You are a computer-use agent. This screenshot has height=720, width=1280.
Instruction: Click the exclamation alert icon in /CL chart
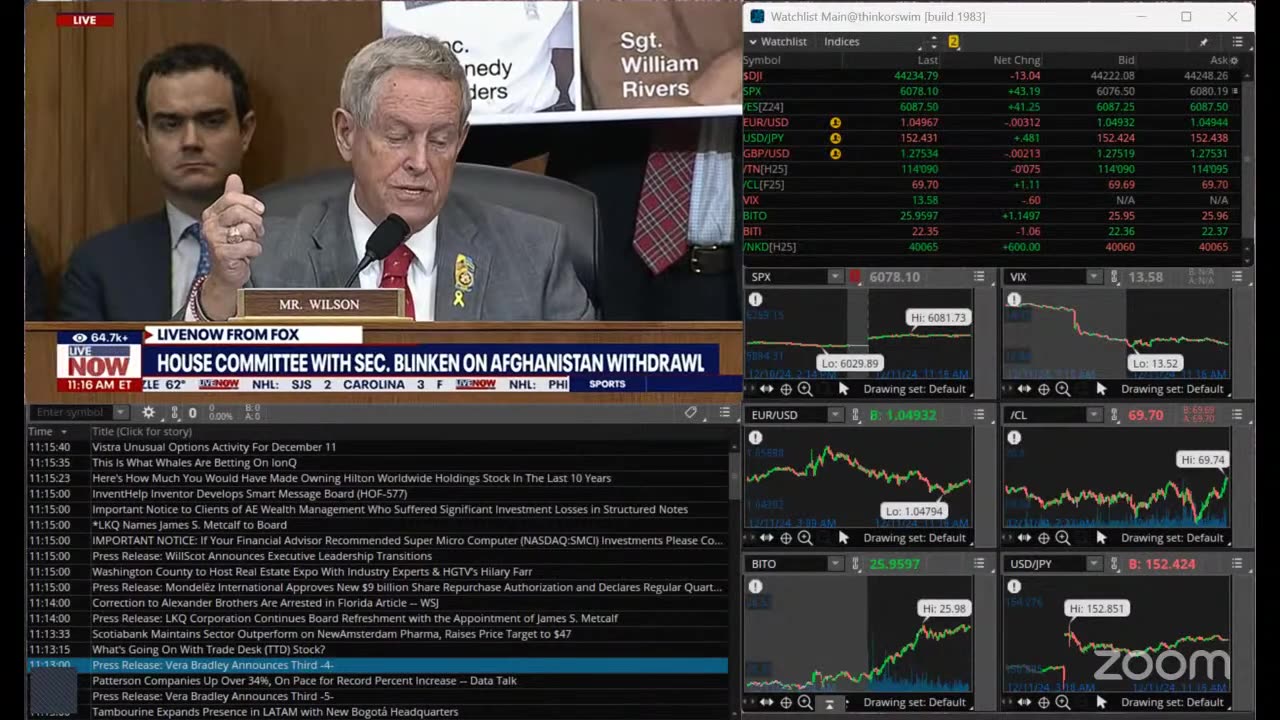pyautogui.click(x=1014, y=438)
